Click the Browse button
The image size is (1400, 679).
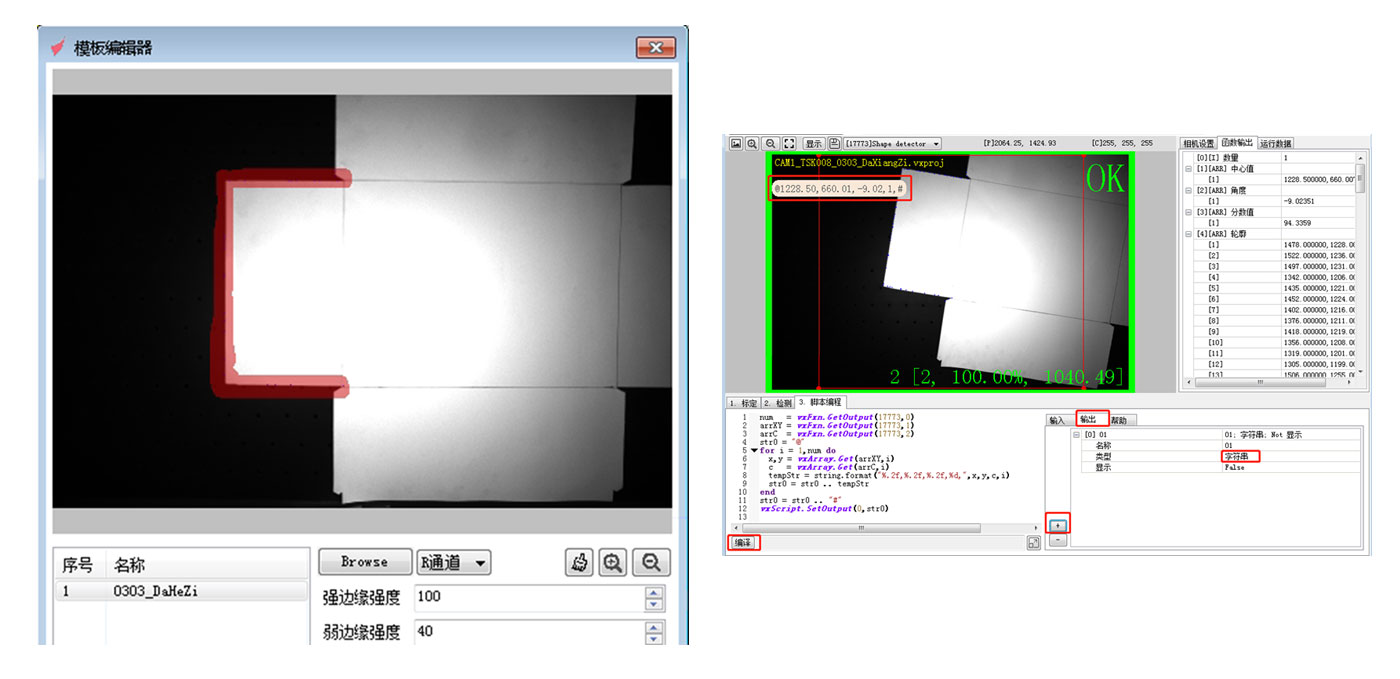(364, 562)
